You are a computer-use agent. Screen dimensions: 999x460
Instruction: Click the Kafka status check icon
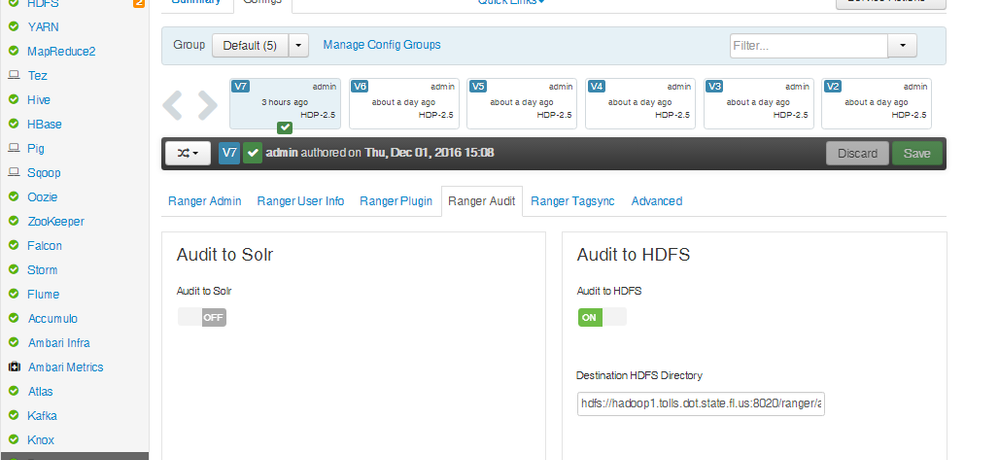click(x=13, y=415)
